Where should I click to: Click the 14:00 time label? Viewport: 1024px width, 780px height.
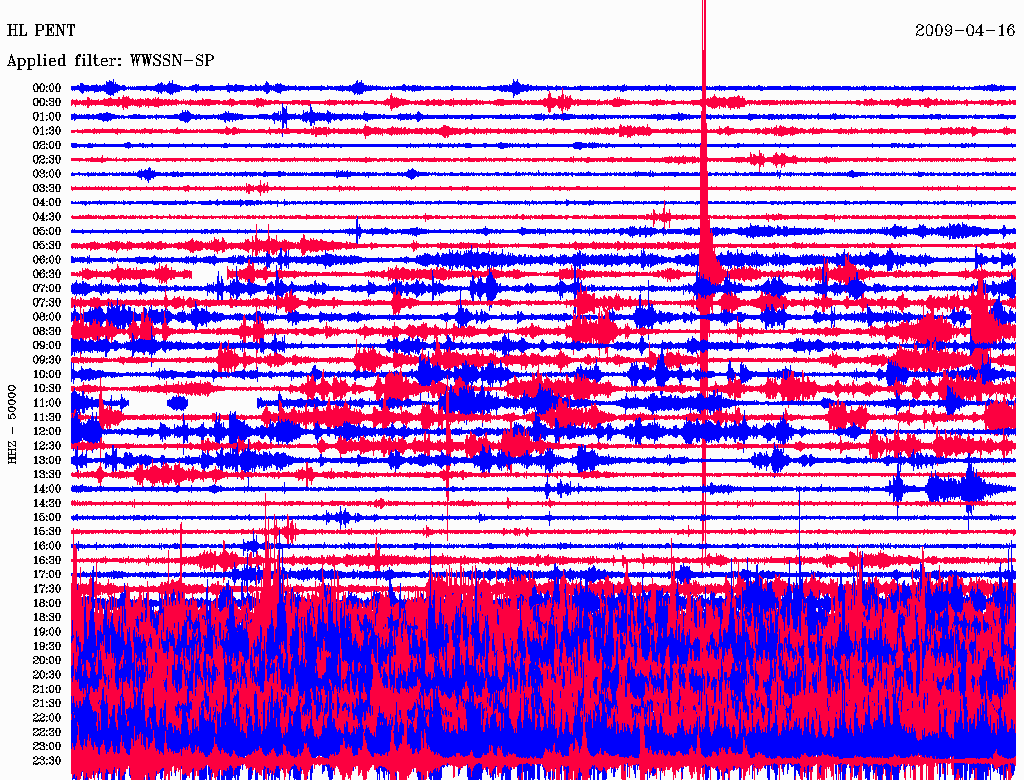tap(47, 489)
